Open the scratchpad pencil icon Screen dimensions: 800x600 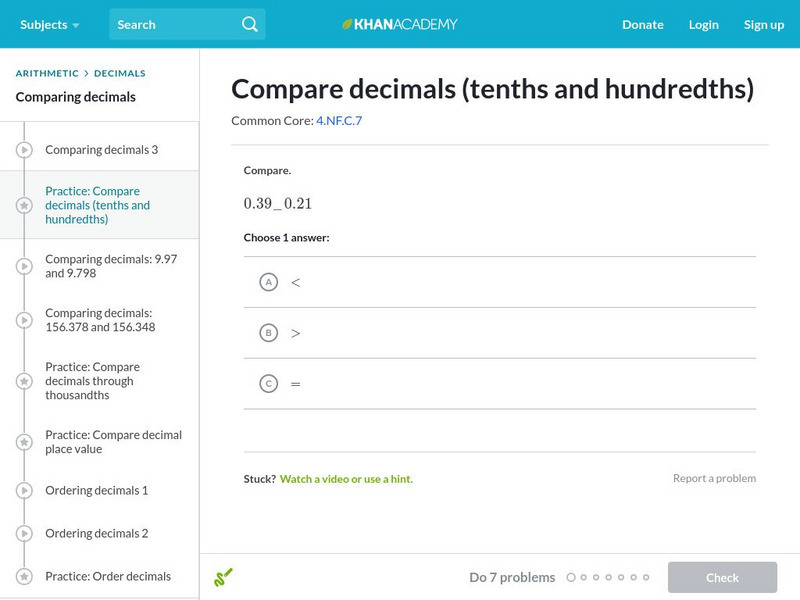223,577
